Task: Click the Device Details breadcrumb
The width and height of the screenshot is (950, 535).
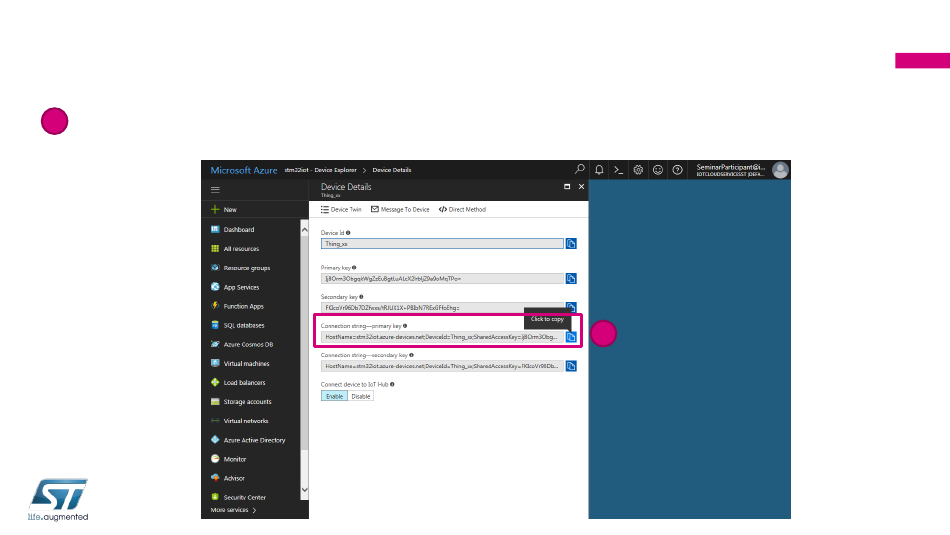Action: [391, 170]
